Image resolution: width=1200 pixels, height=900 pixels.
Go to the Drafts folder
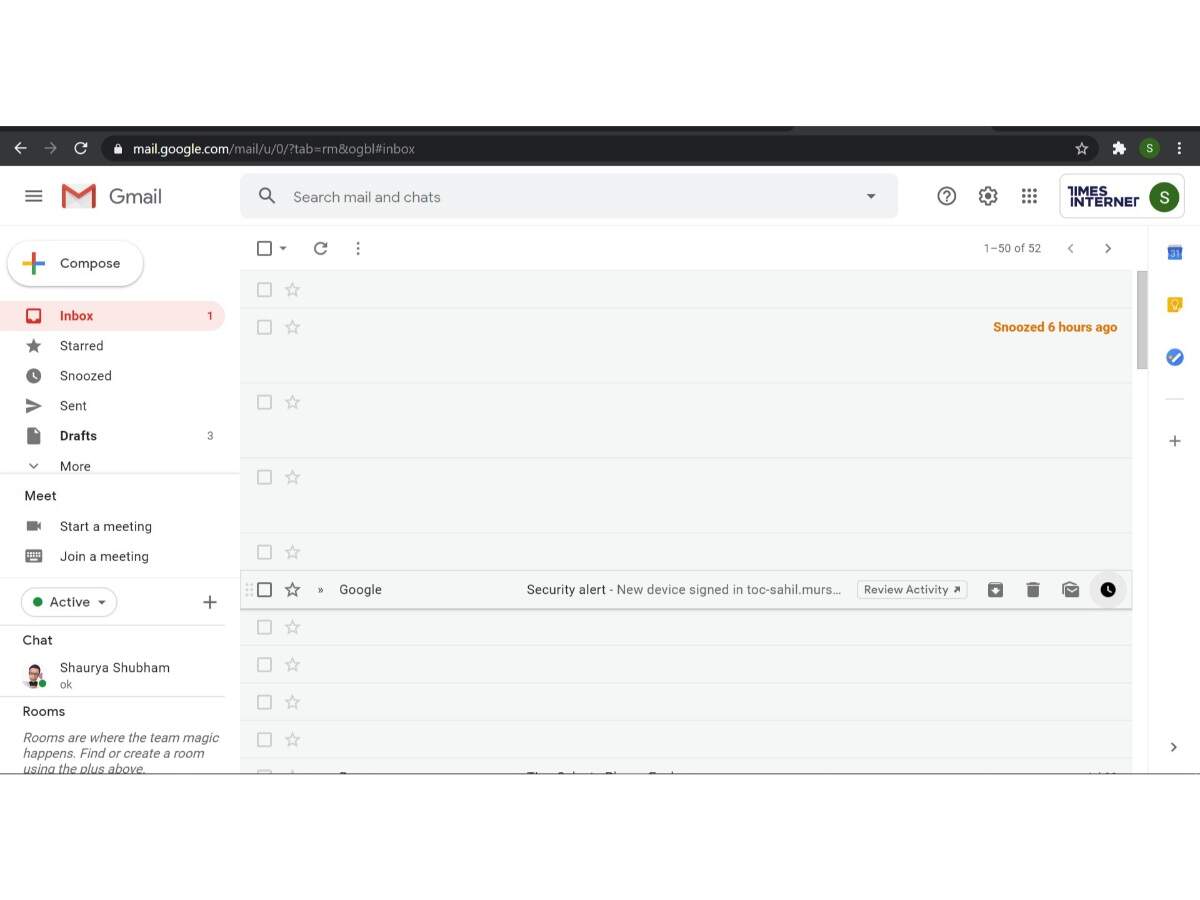point(78,436)
